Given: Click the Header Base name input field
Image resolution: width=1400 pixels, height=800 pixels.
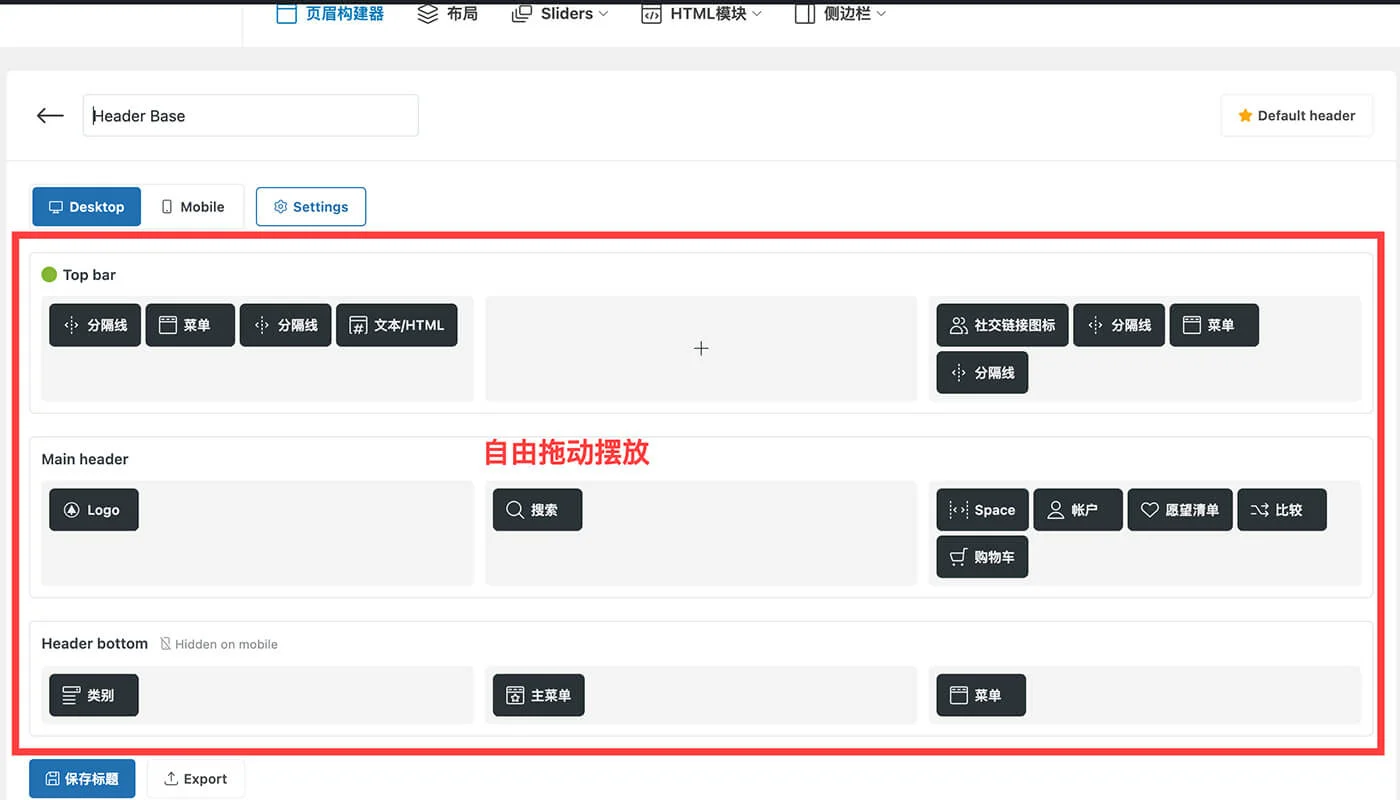Looking at the screenshot, I should pyautogui.click(x=250, y=115).
